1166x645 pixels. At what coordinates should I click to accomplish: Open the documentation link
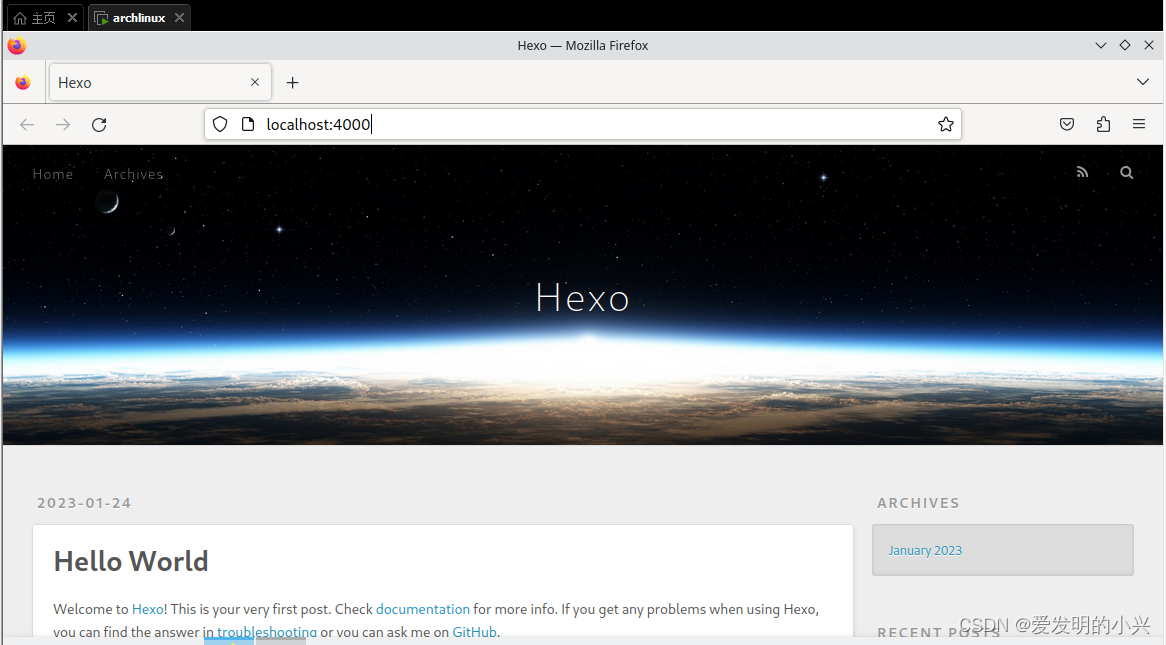pyautogui.click(x=422, y=609)
